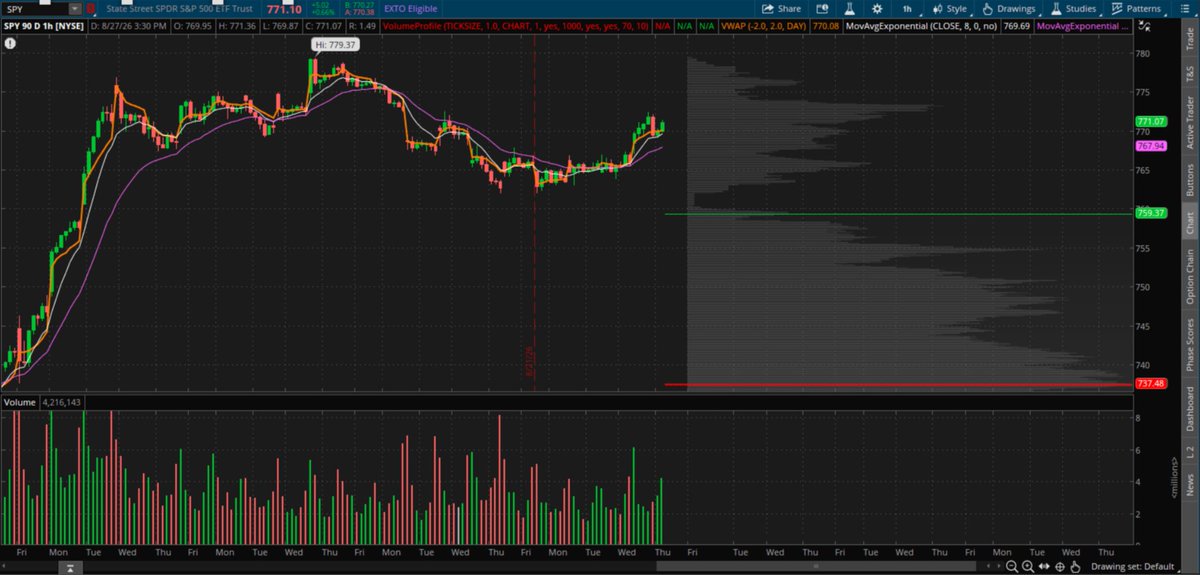Open the Option Chain side tab
This screenshot has height=575, width=1200.
[x=1189, y=277]
